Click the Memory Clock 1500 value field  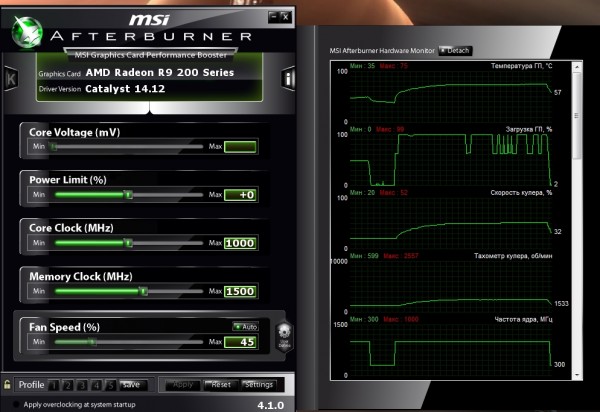(240, 291)
